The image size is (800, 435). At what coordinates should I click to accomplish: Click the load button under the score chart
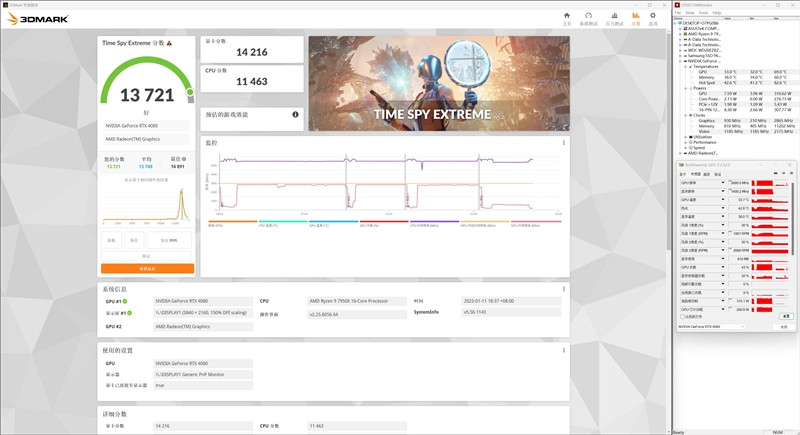[x=111, y=240]
